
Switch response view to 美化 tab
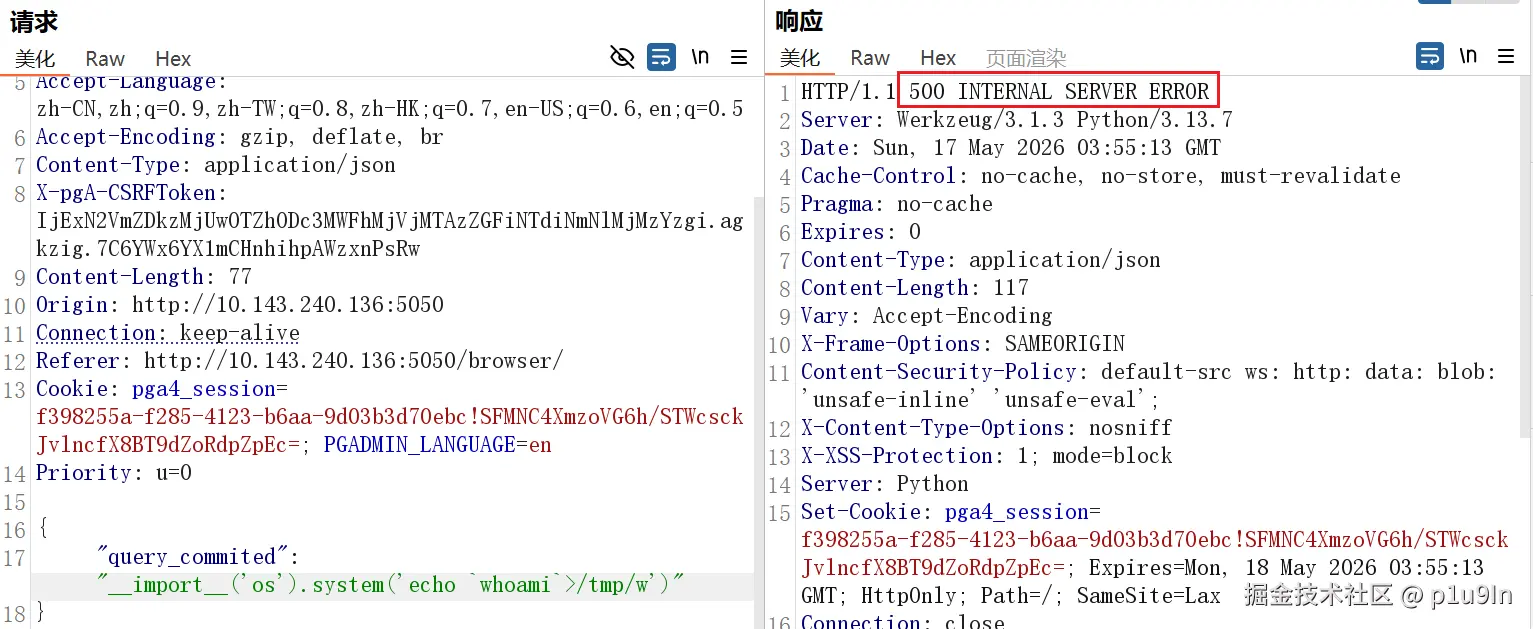[x=800, y=58]
